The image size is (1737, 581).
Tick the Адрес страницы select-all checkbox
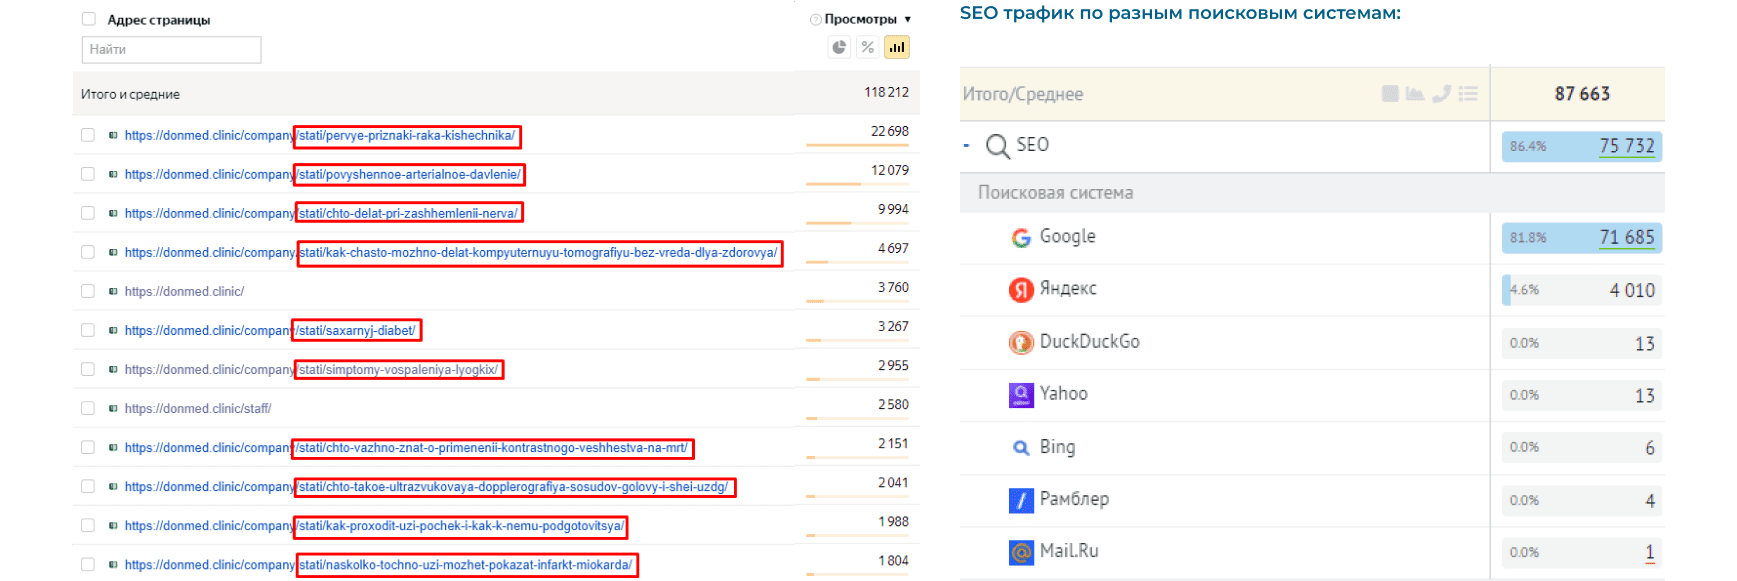pyautogui.click(x=89, y=19)
